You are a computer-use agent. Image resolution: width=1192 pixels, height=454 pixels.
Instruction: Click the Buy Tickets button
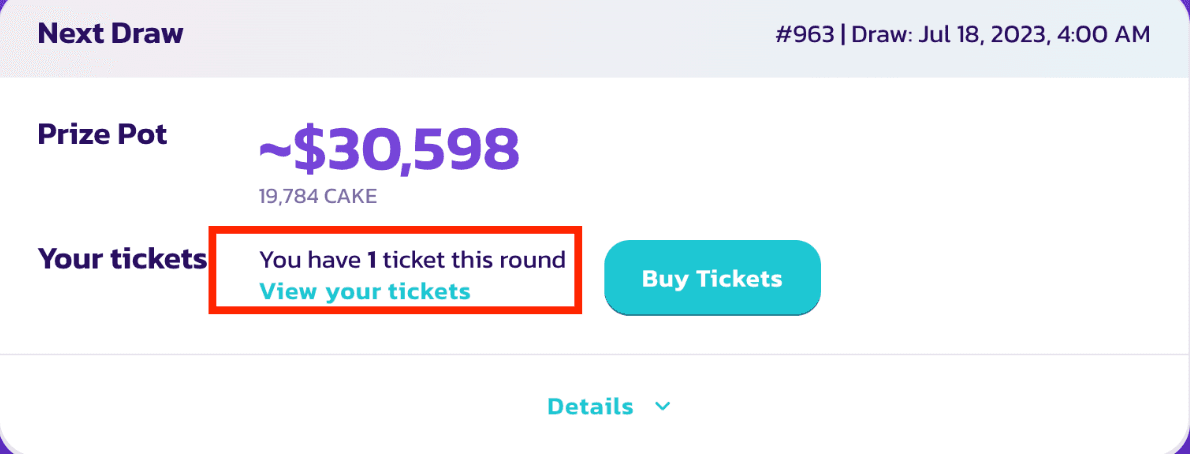point(712,278)
